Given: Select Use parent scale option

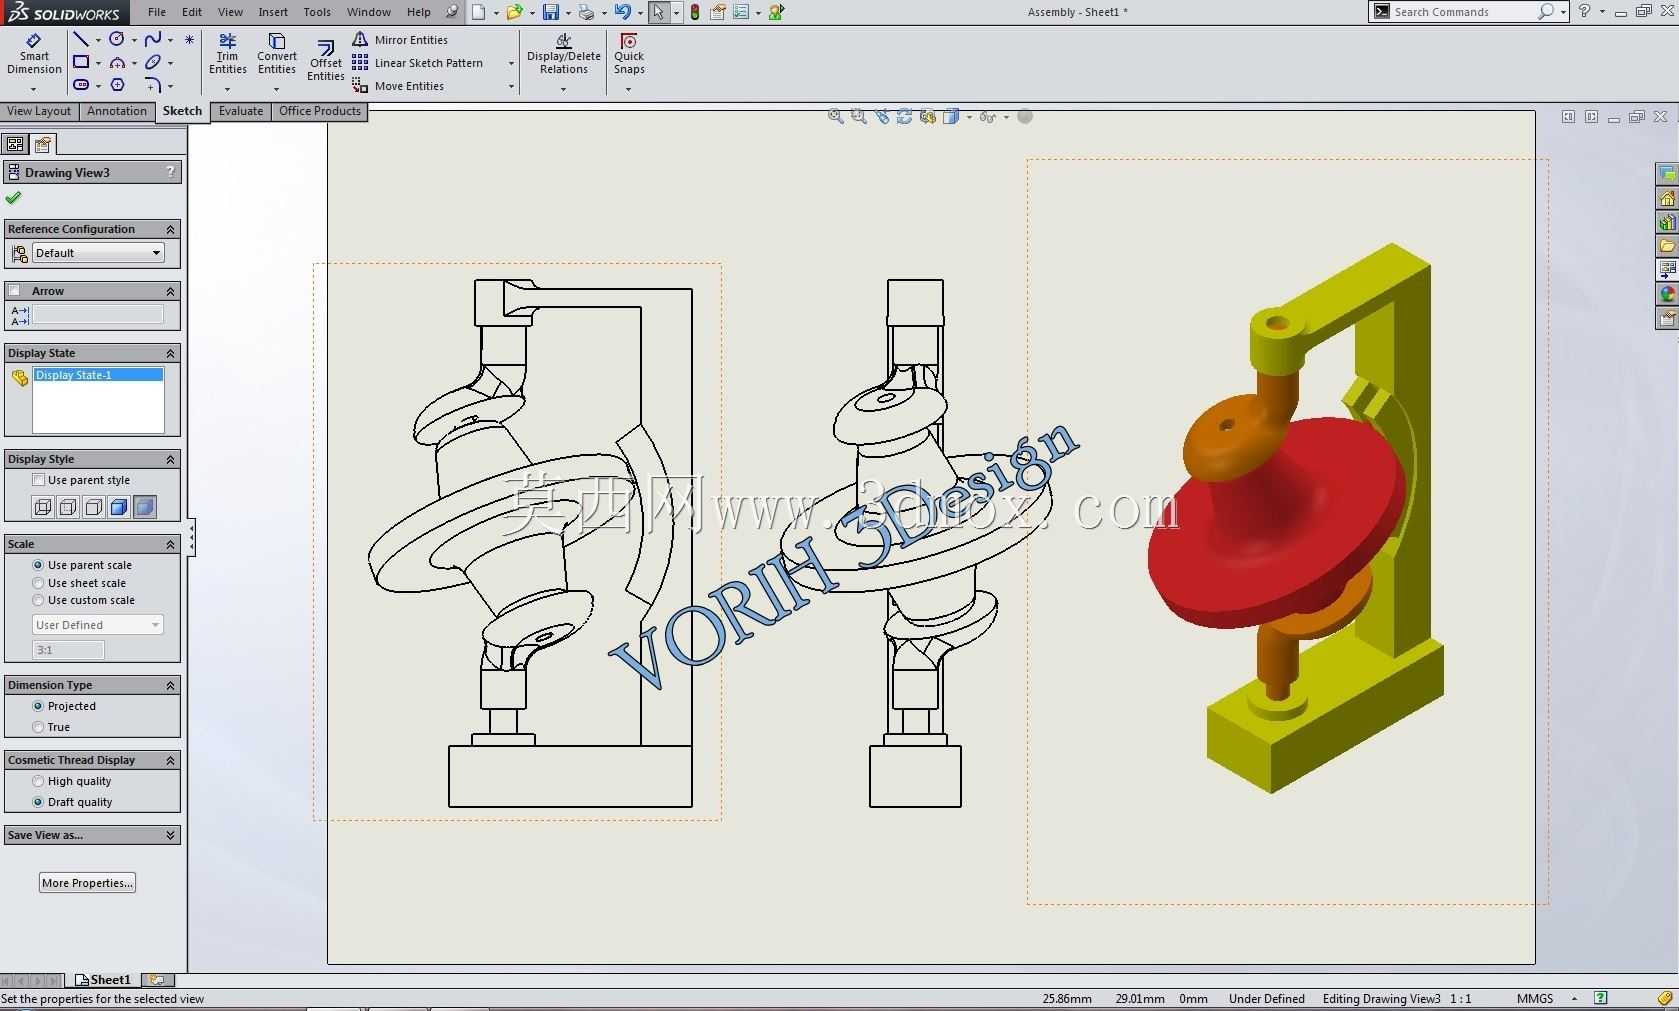Looking at the screenshot, I should [38, 565].
